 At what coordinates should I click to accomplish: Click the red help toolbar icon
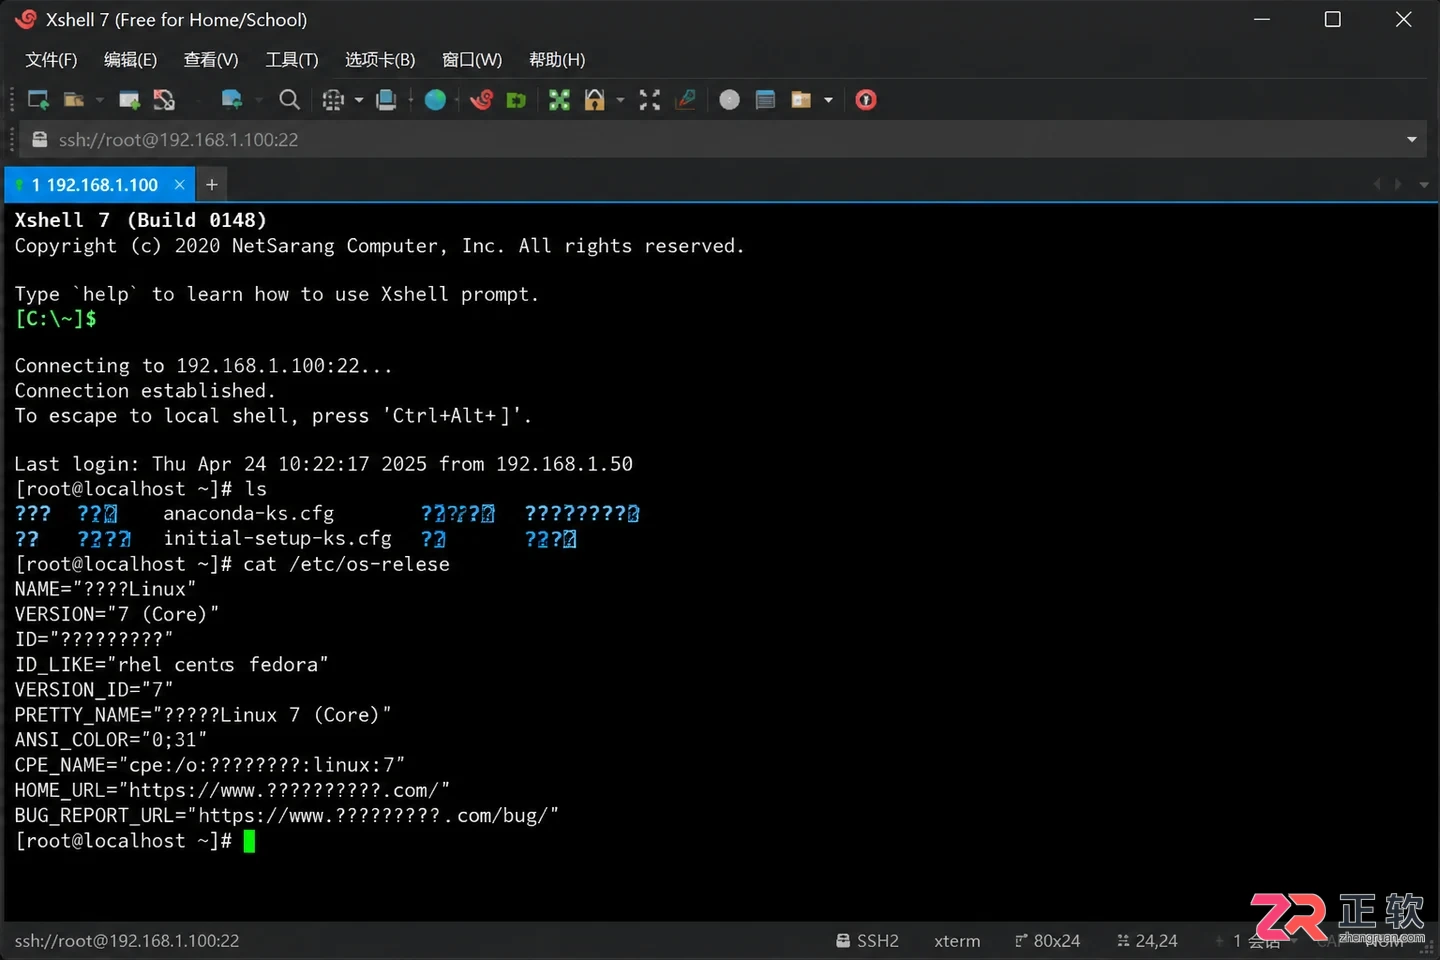point(866,99)
